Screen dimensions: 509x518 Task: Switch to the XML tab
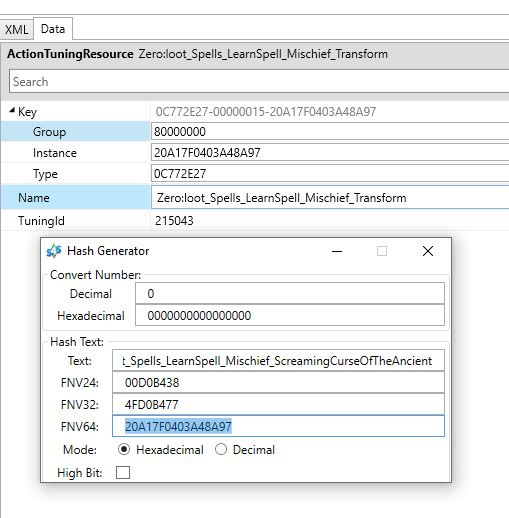tap(16, 29)
